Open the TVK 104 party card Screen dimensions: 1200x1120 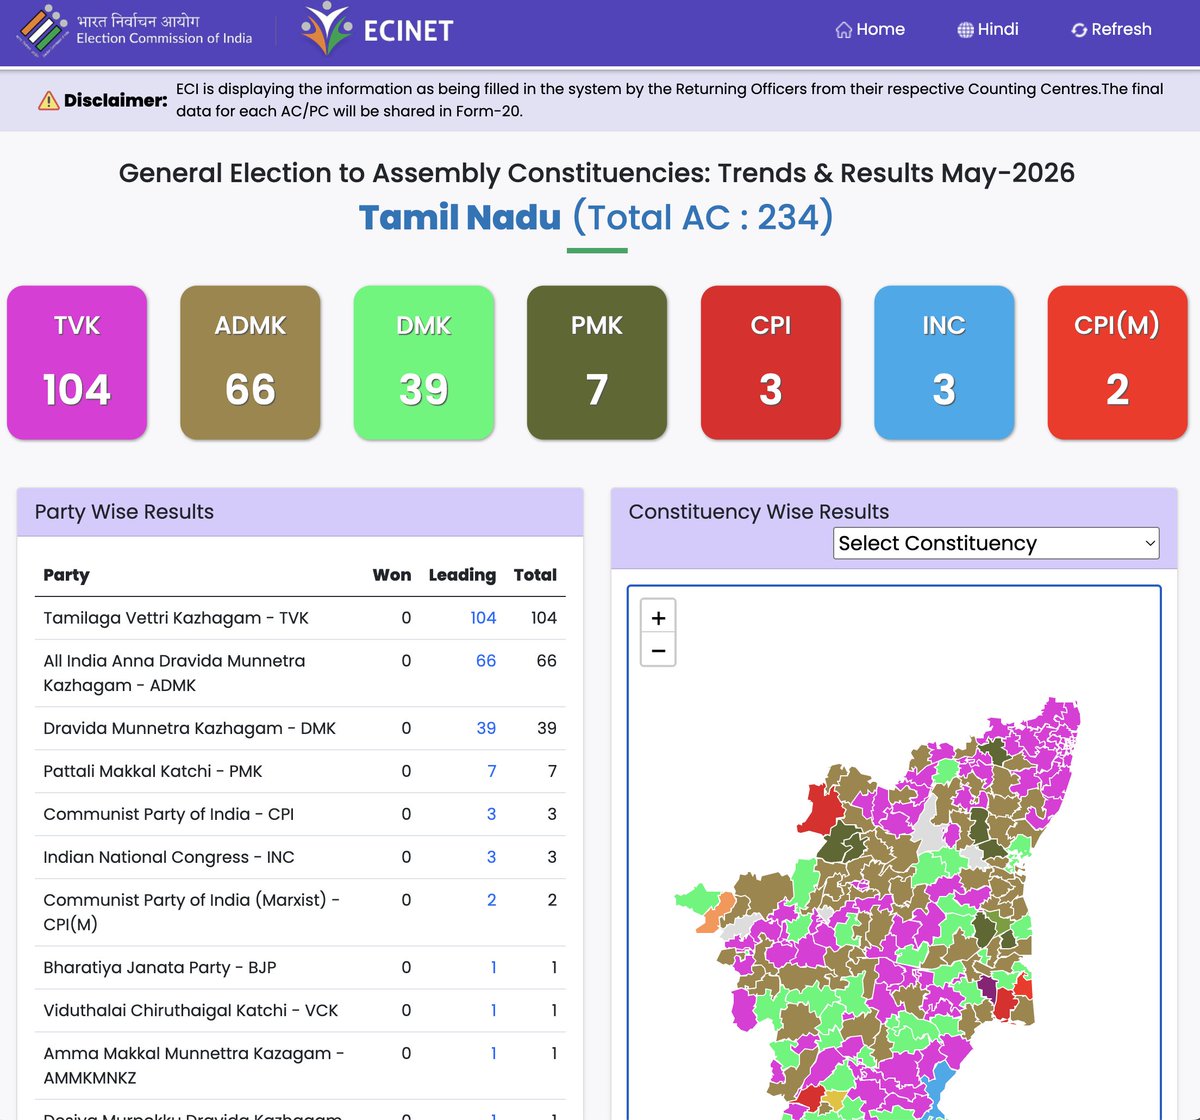pyautogui.click(x=77, y=362)
